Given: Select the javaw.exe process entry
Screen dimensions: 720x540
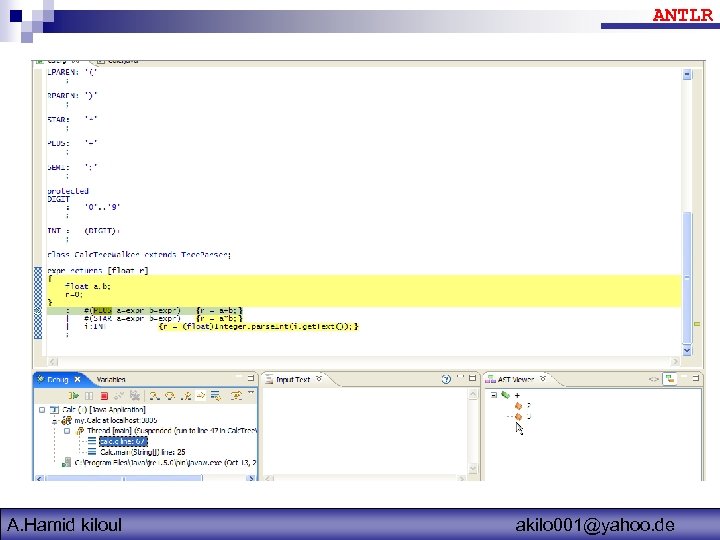Looking at the screenshot, I should click(165, 463).
